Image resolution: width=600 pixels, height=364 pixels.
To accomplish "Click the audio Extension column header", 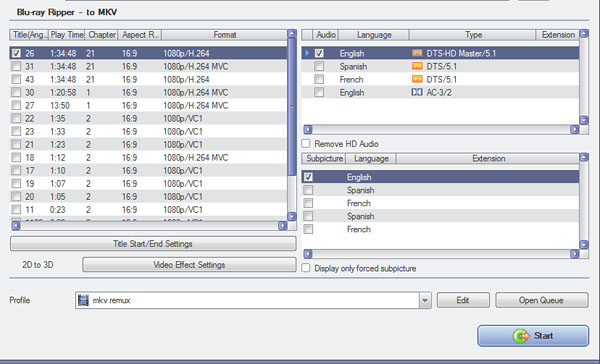I will point(558,35).
